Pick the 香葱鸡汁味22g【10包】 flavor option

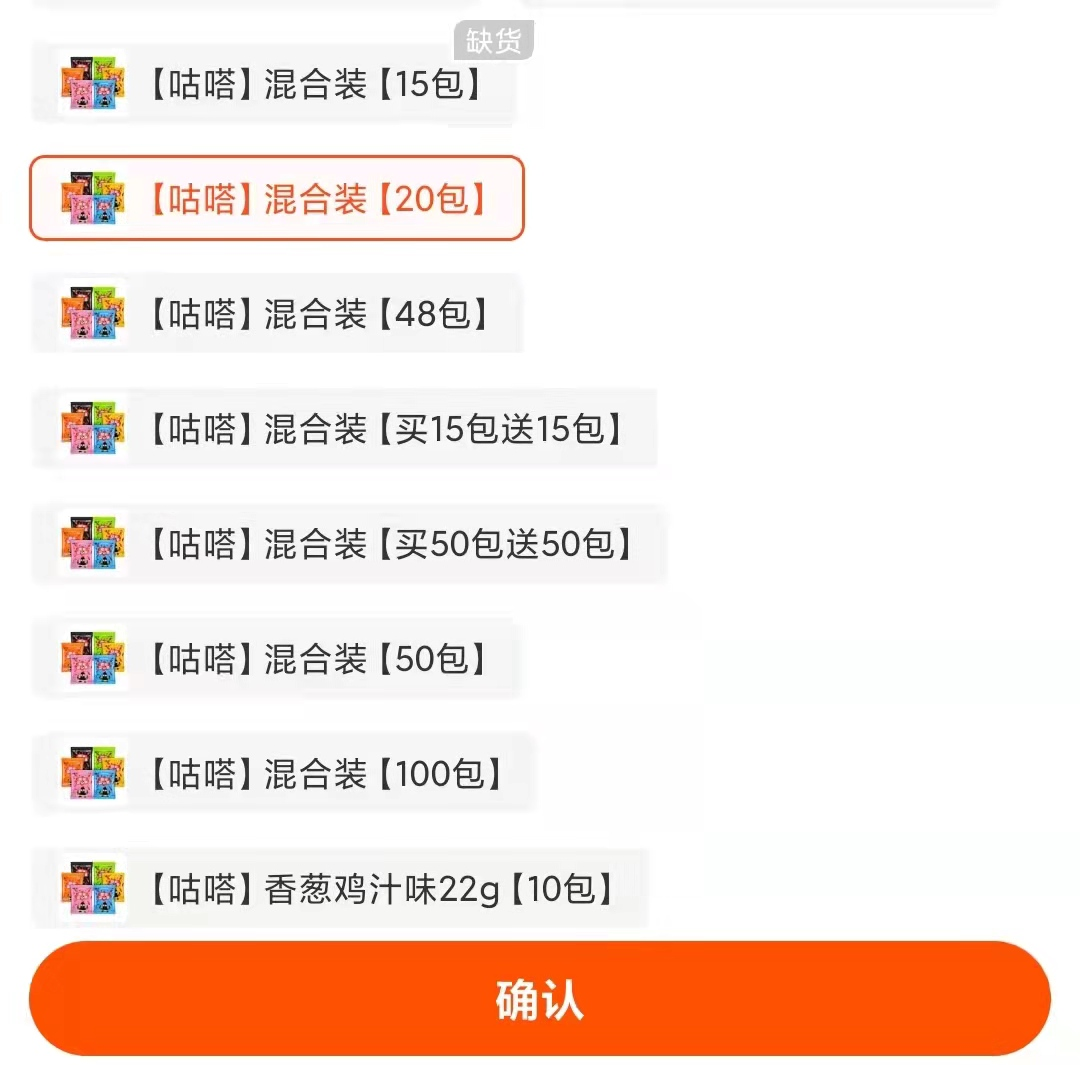pos(378,889)
